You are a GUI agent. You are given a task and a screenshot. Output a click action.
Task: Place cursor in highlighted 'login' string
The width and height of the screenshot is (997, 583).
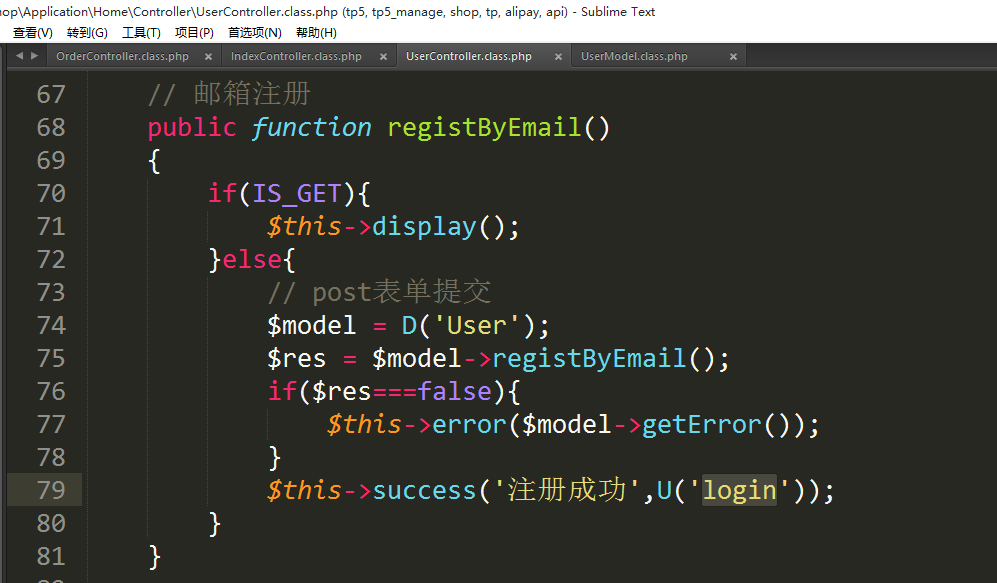pos(739,490)
